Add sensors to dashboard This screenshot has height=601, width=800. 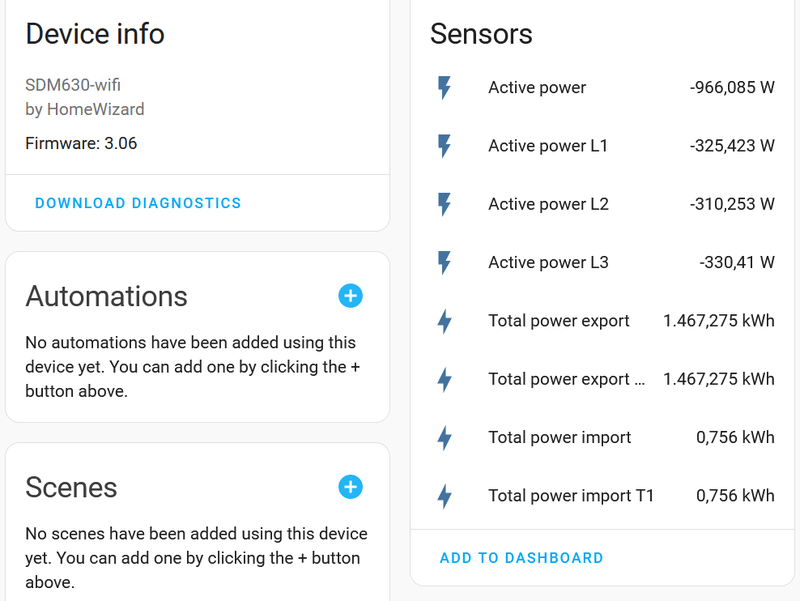pyautogui.click(x=521, y=558)
